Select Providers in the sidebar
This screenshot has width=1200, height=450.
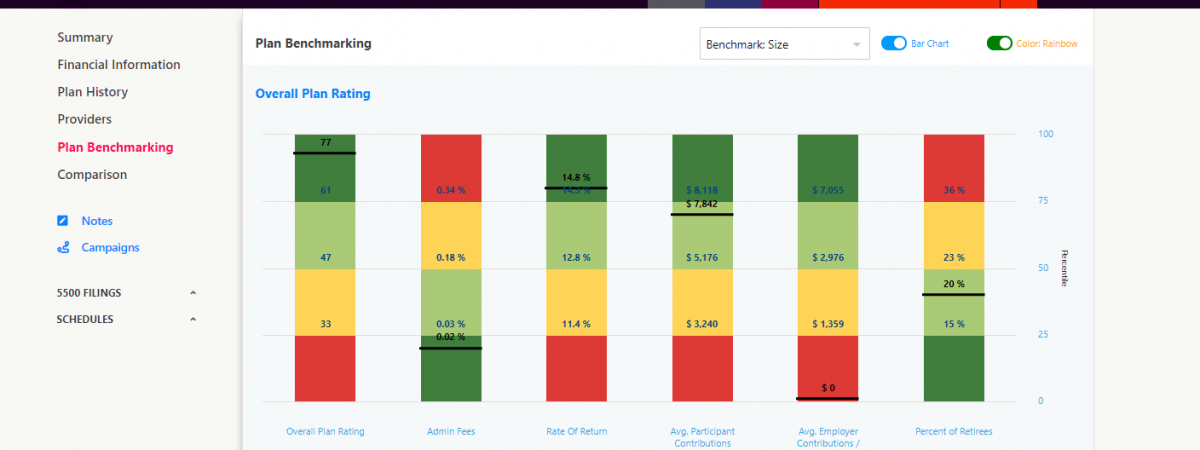click(x=84, y=119)
